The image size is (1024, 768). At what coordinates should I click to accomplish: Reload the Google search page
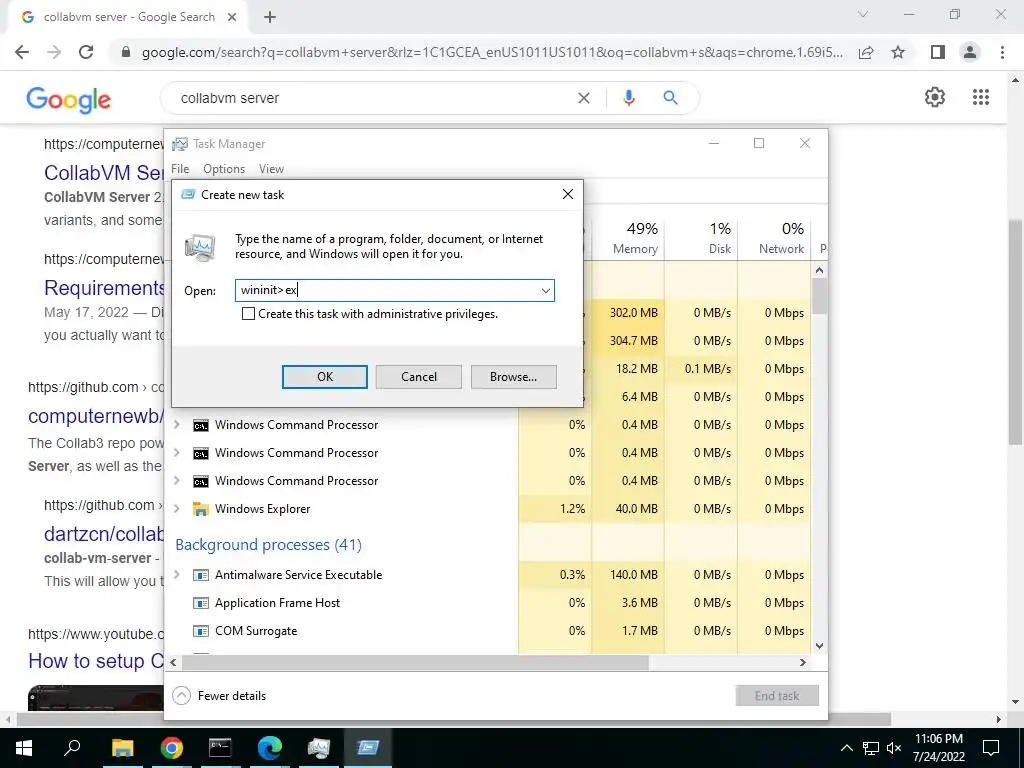pos(86,52)
